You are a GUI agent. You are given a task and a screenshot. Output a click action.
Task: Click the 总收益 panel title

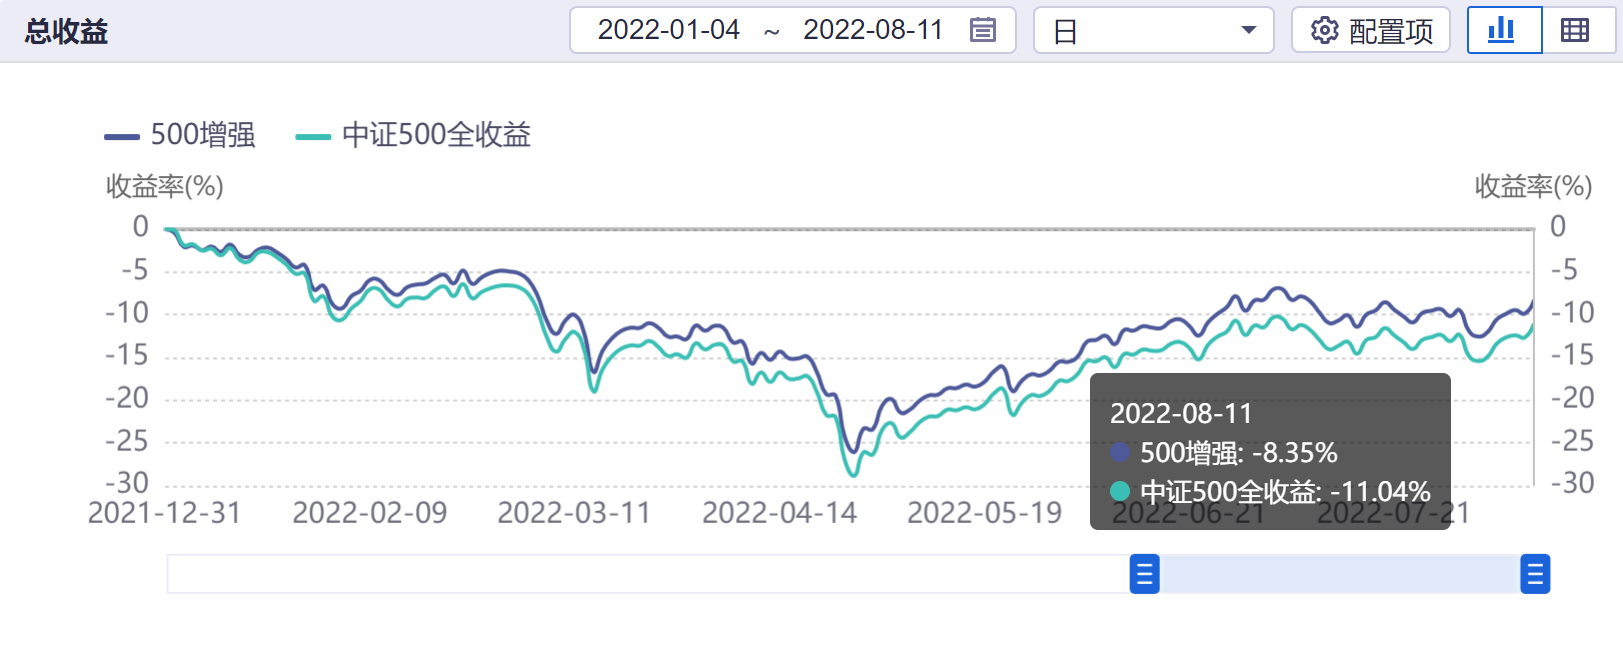pyautogui.click(x=67, y=31)
